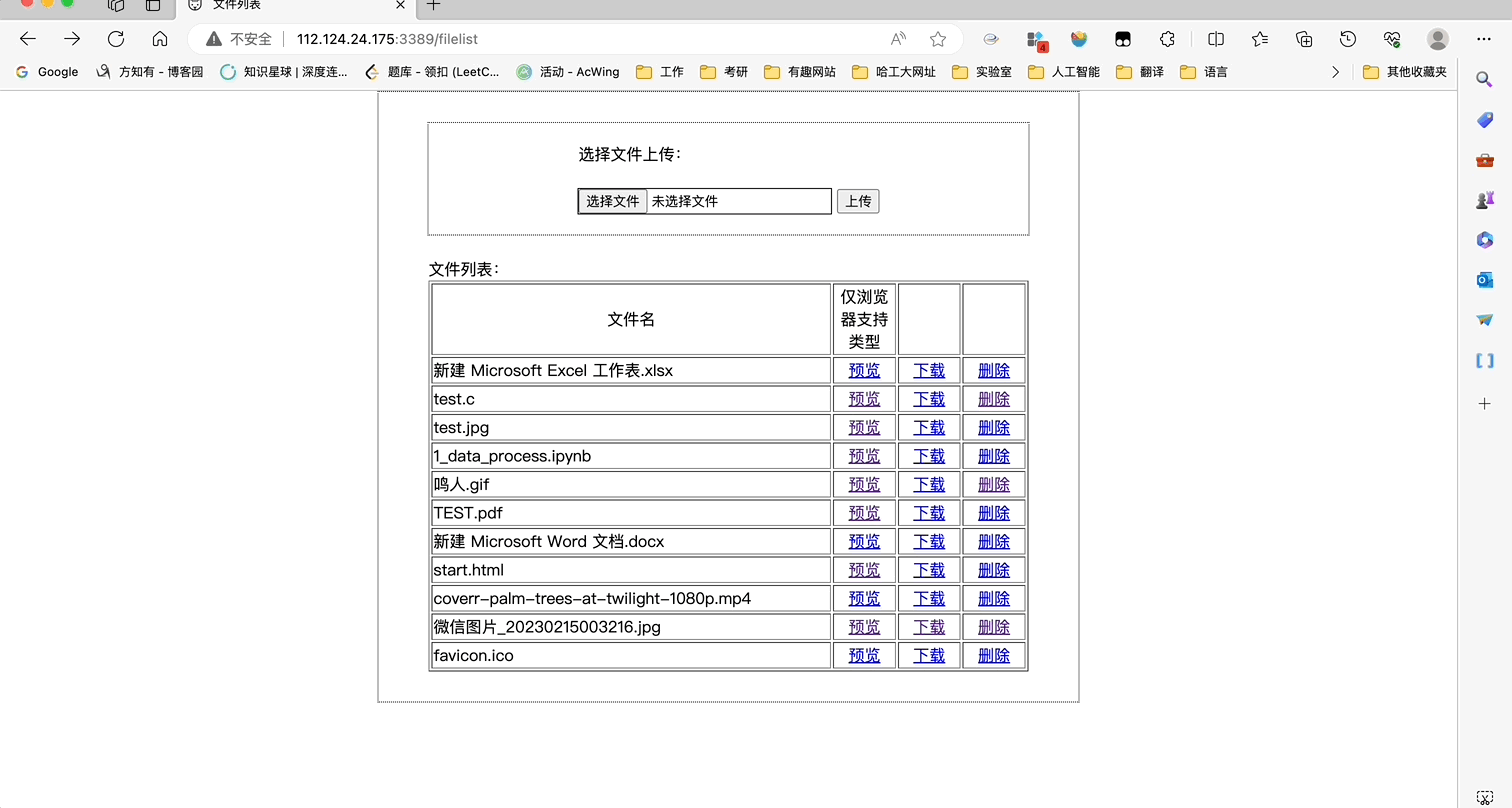The image size is (1512, 808).
Task: Expand the 人工智能 bookmarks folder
Action: tap(1064, 72)
